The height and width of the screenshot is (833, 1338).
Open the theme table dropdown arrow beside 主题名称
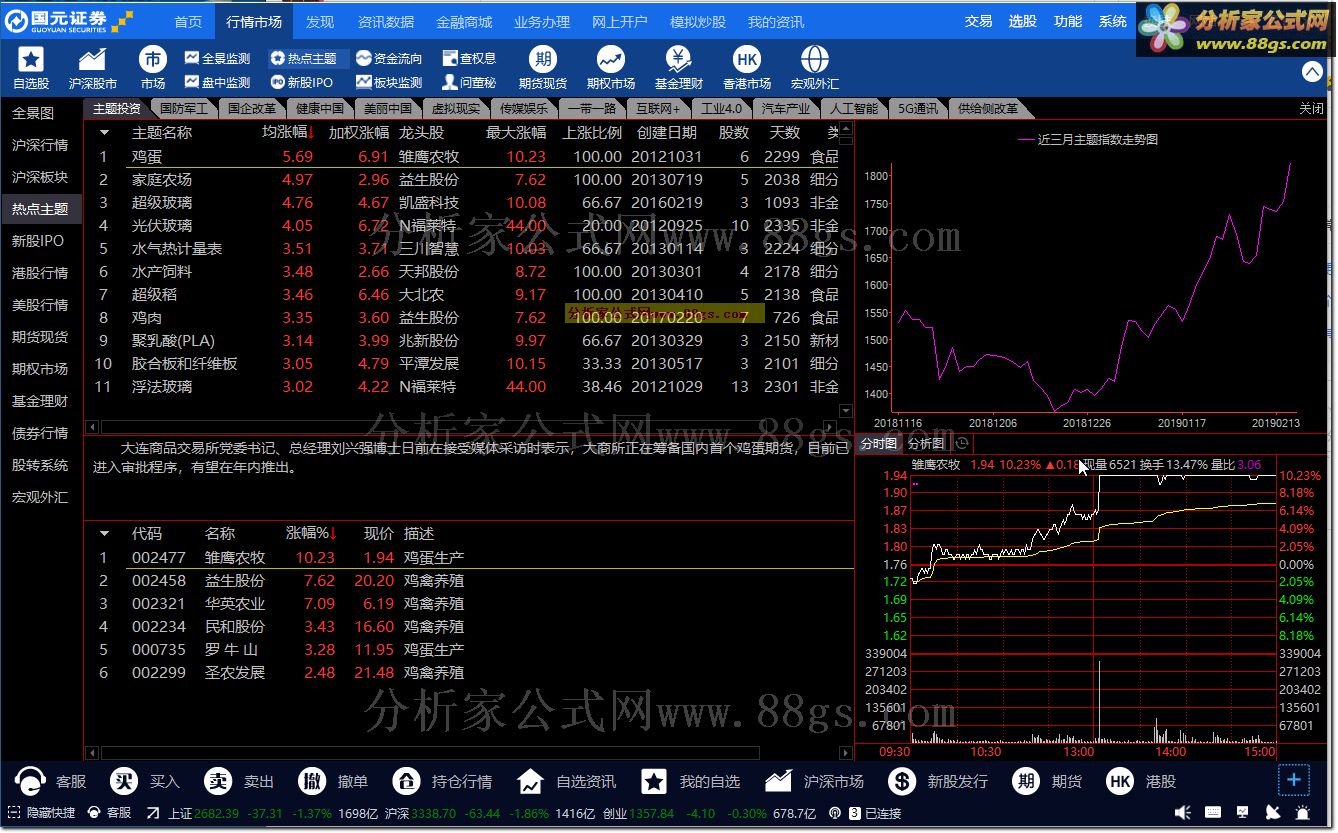[x=103, y=132]
